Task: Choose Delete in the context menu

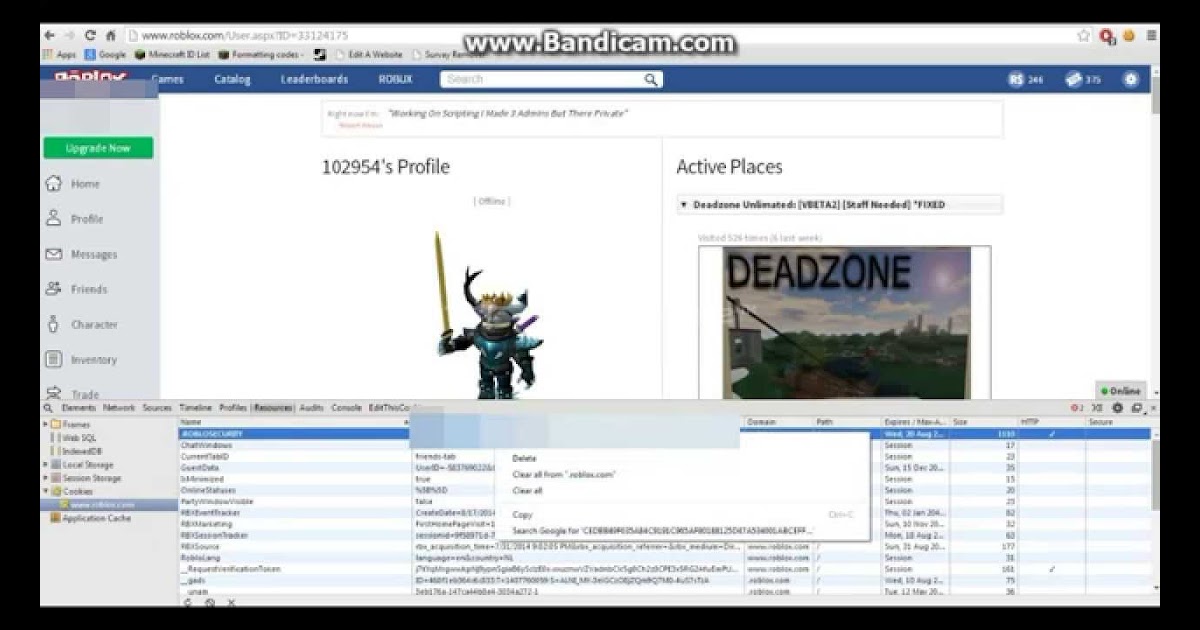Action: pos(524,458)
